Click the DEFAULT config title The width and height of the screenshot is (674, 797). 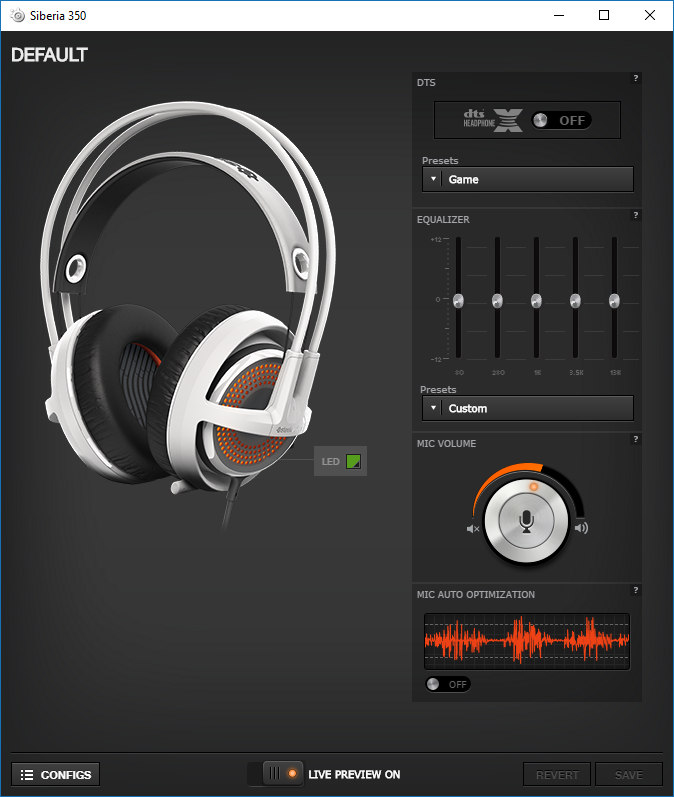(x=49, y=55)
